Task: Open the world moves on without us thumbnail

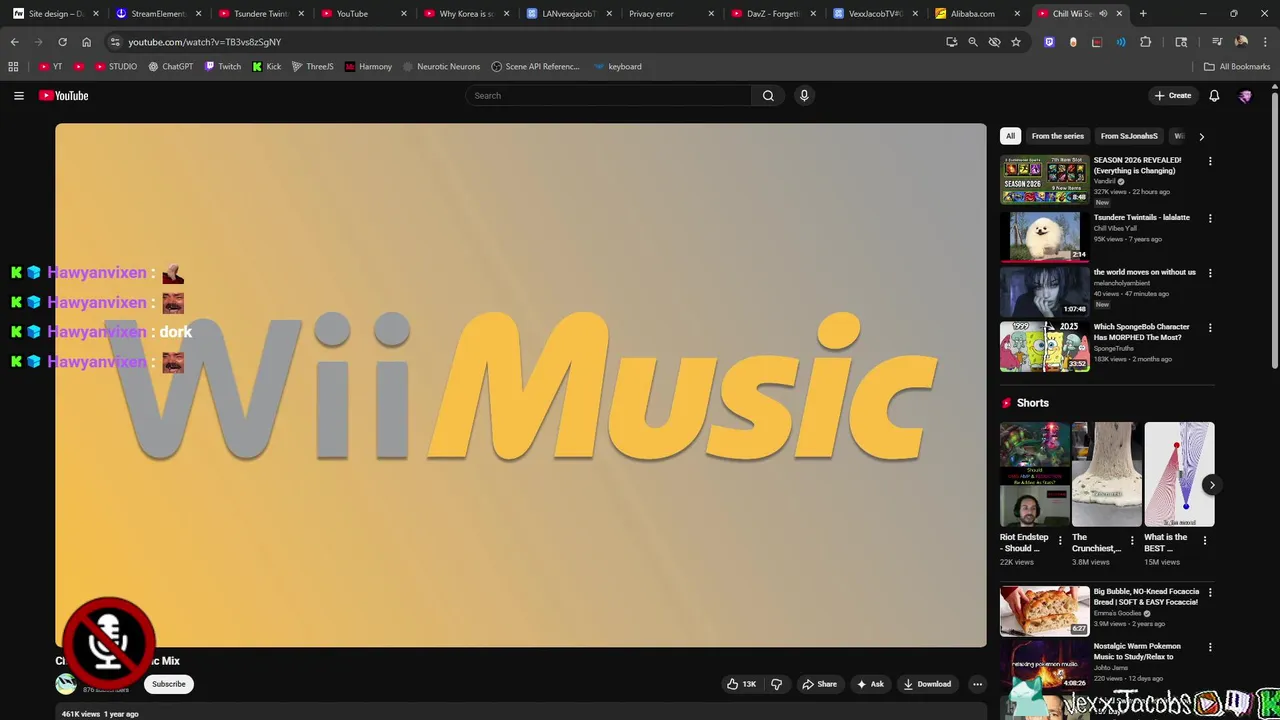Action: (1044, 291)
